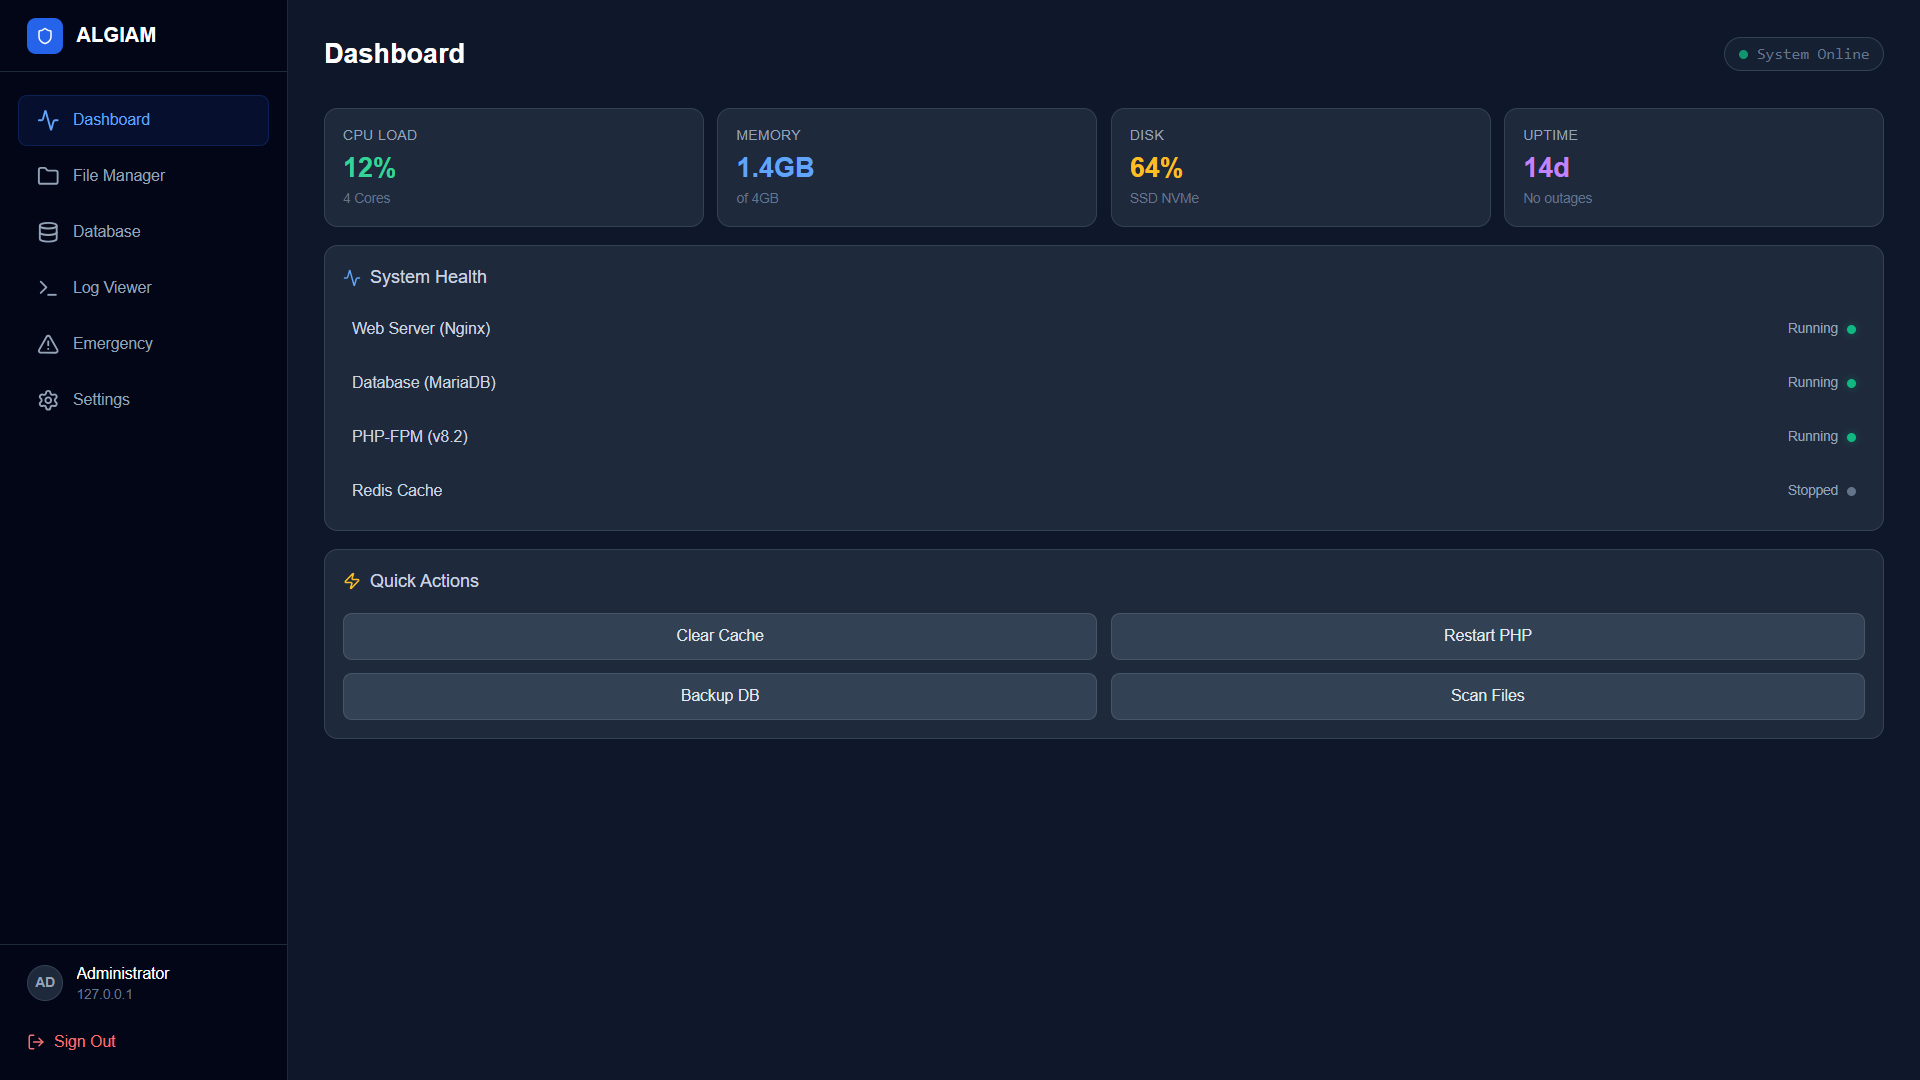Click the Sign Out link
This screenshot has height=1080, width=1920.
point(83,1041)
